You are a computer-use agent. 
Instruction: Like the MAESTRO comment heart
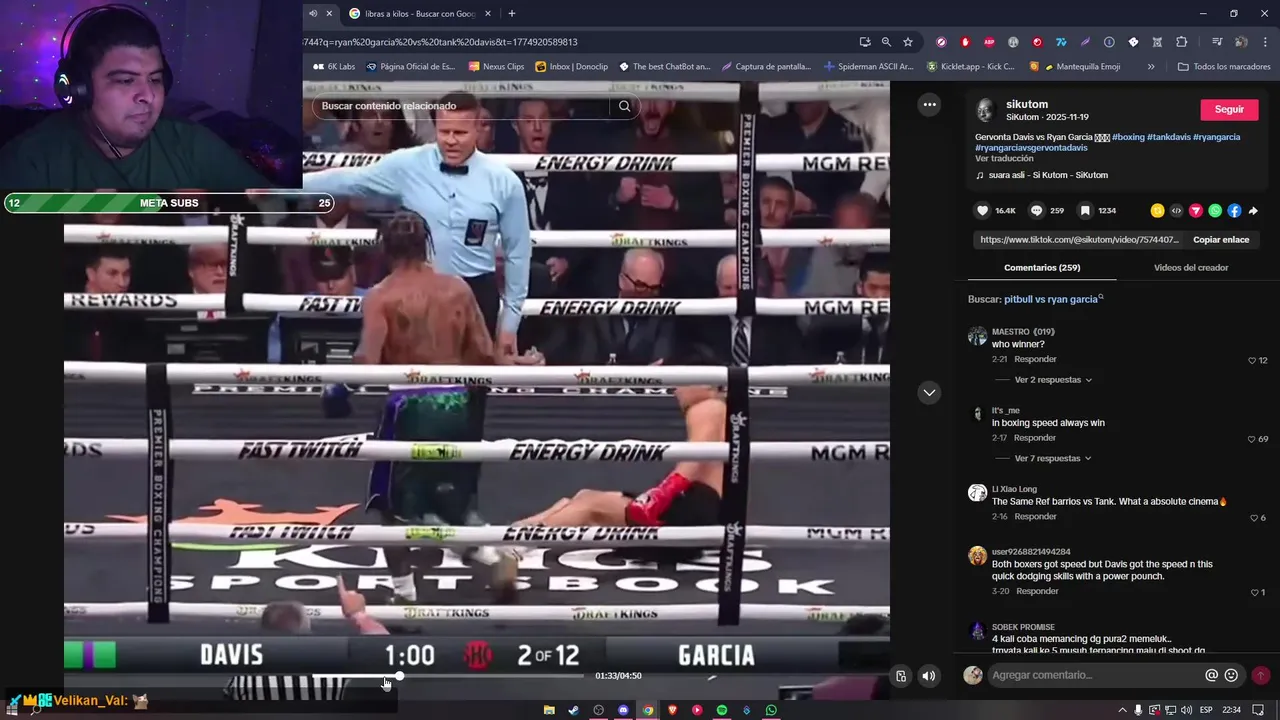[x=1252, y=360]
